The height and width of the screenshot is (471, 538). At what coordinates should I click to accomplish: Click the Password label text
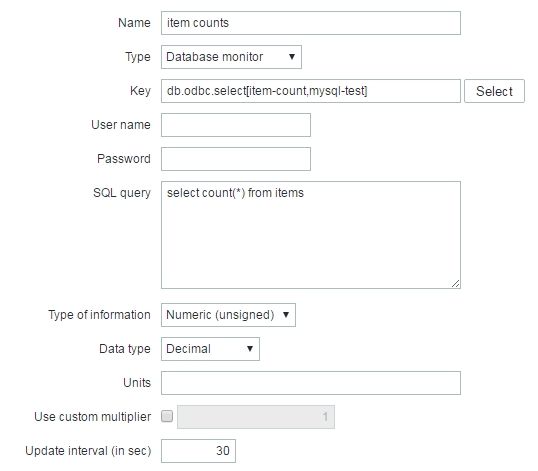pyautogui.click(x=124, y=158)
